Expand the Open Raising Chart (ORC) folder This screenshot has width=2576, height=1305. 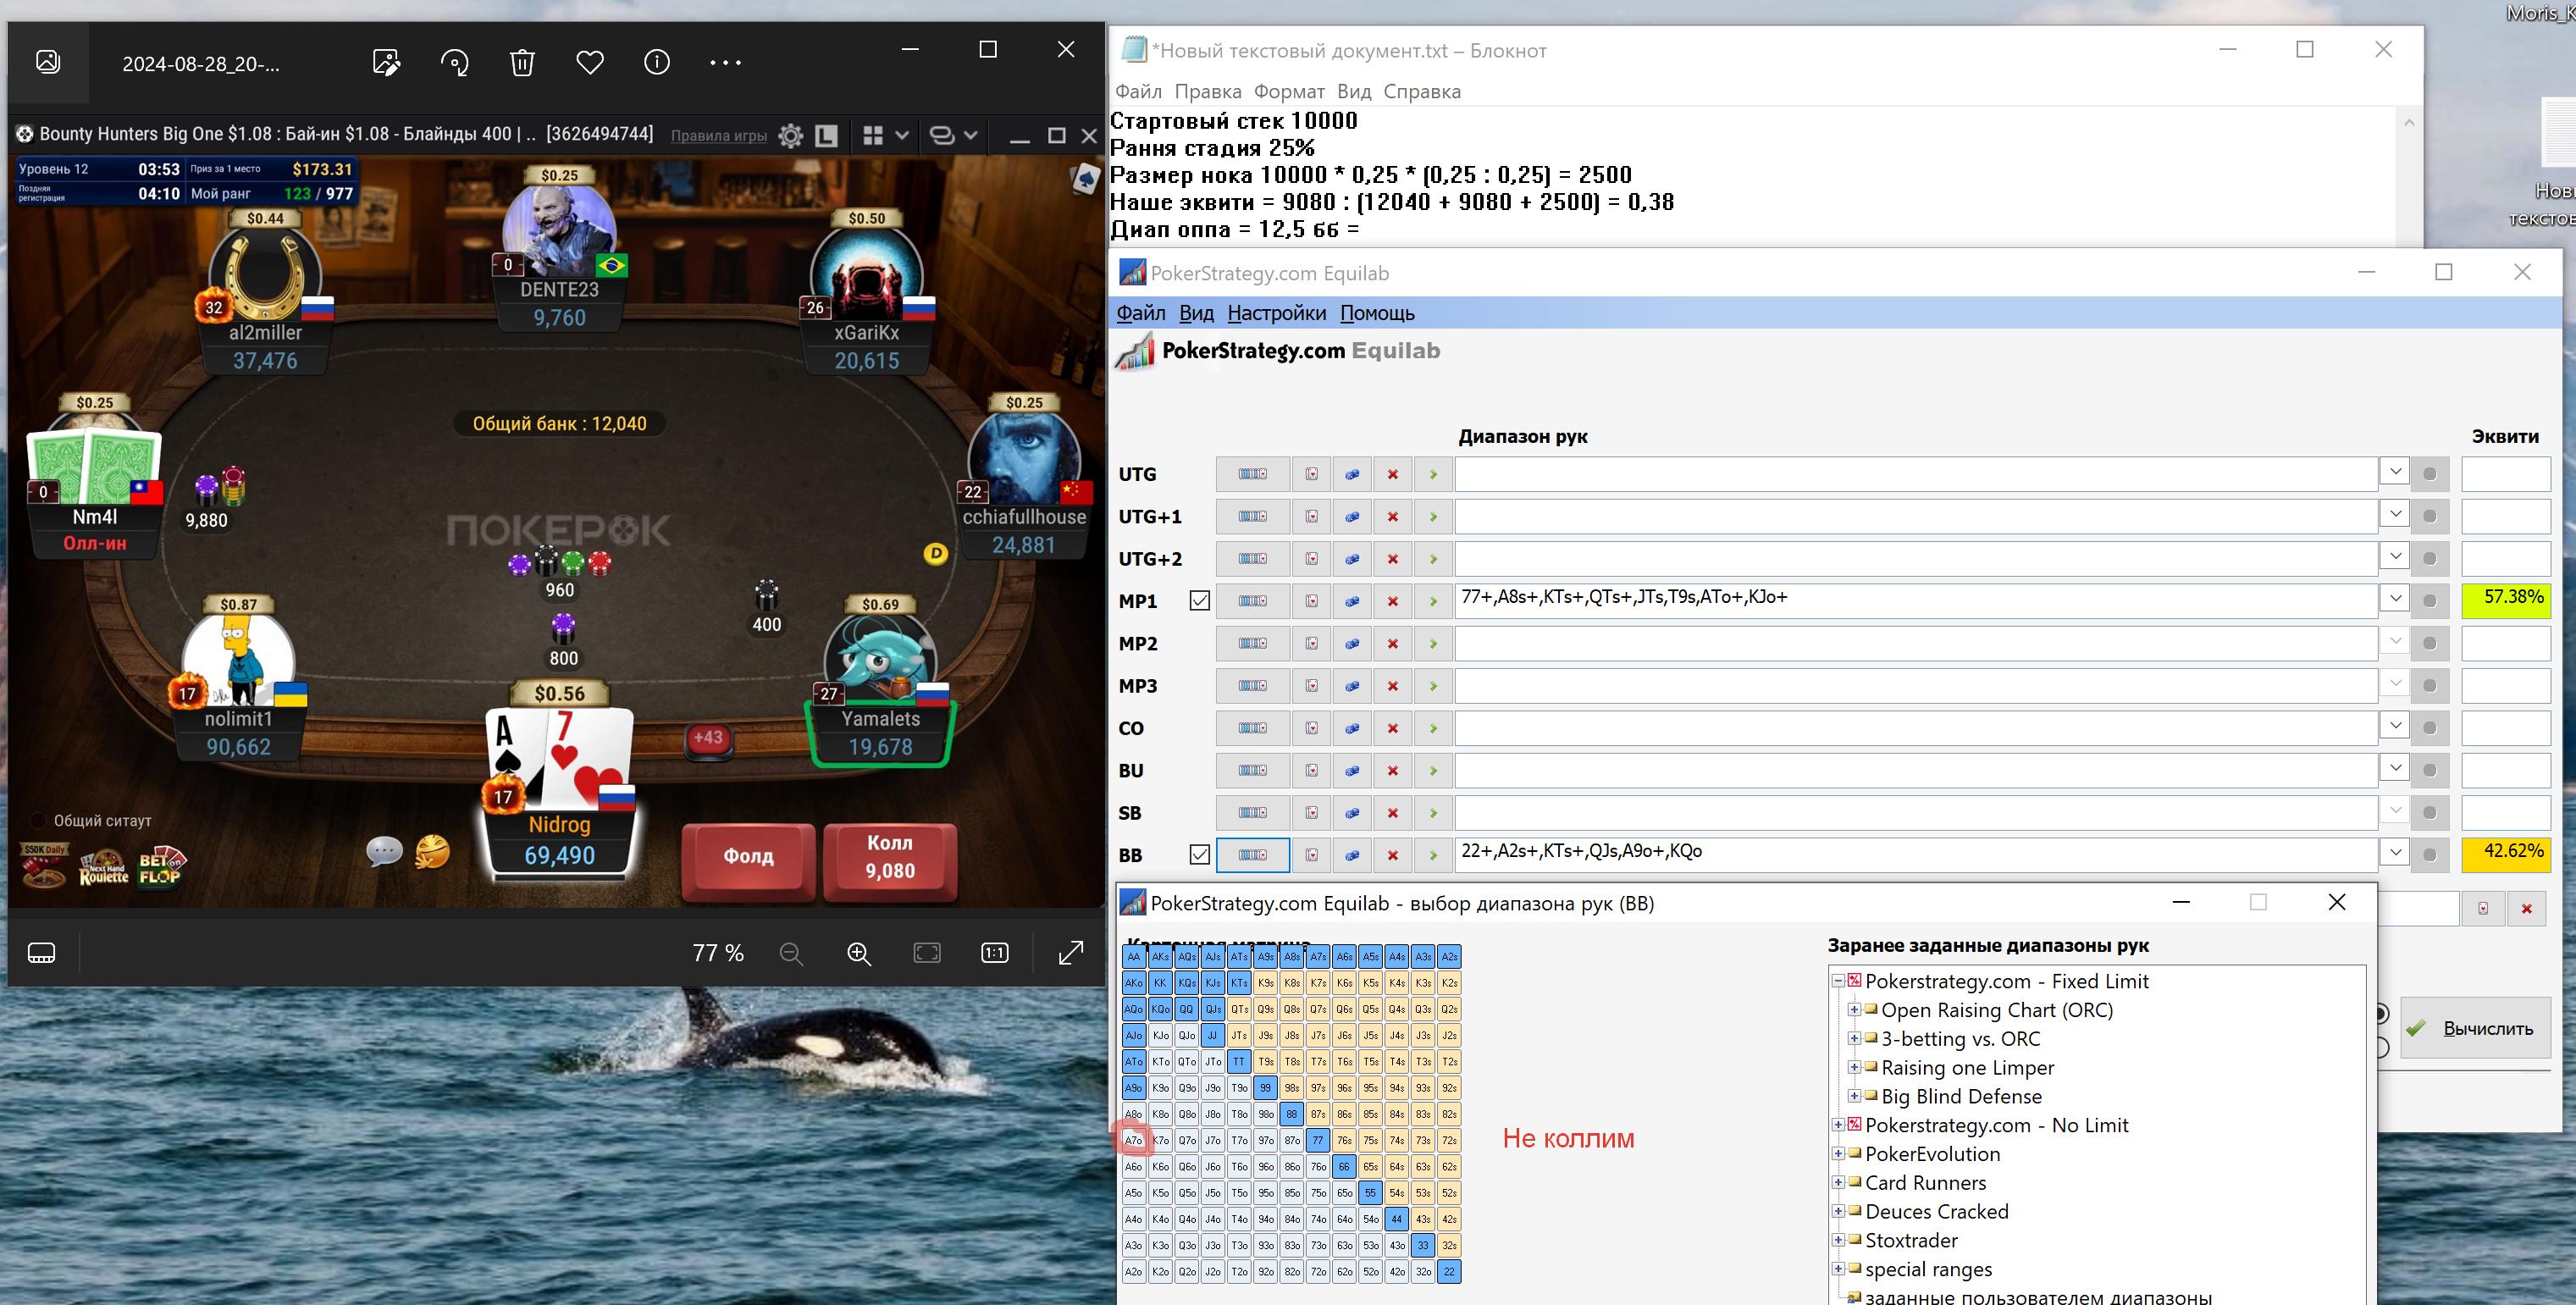pyautogui.click(x=1854, y=1010)
